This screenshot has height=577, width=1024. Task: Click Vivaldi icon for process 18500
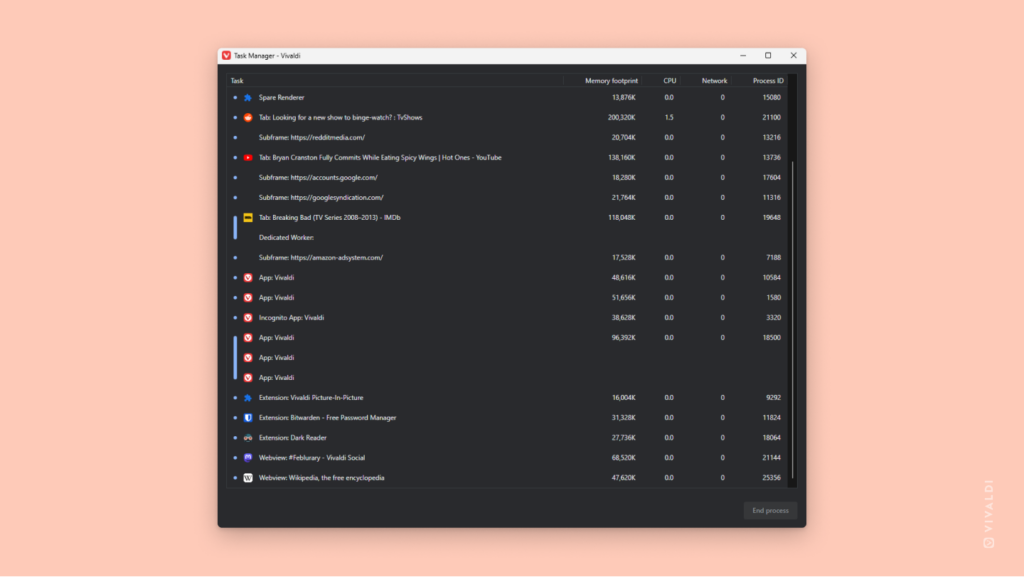pos(248,337)
